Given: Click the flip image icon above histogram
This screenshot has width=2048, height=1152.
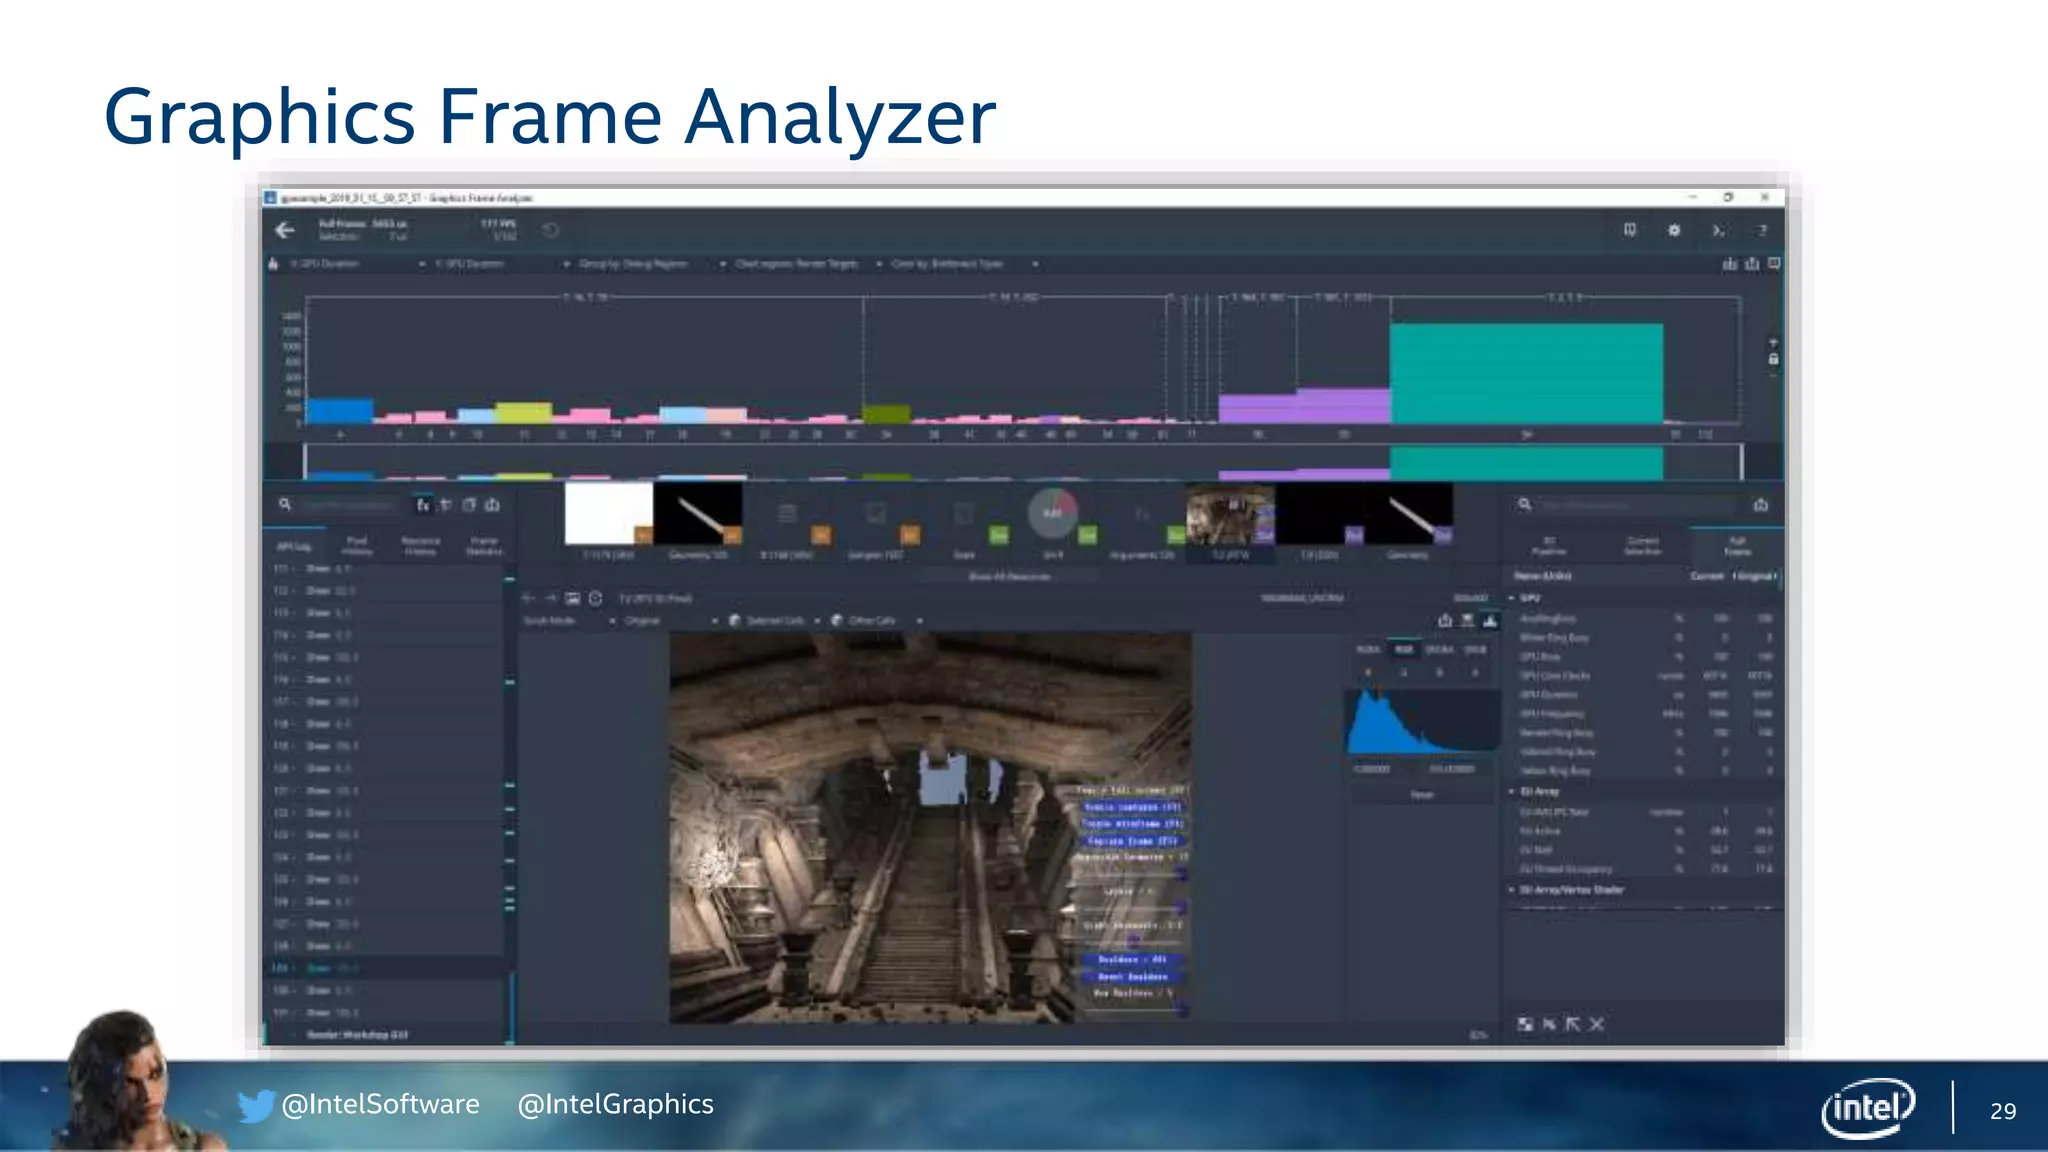Looking at the screenshot, I should click(1467, 621).
